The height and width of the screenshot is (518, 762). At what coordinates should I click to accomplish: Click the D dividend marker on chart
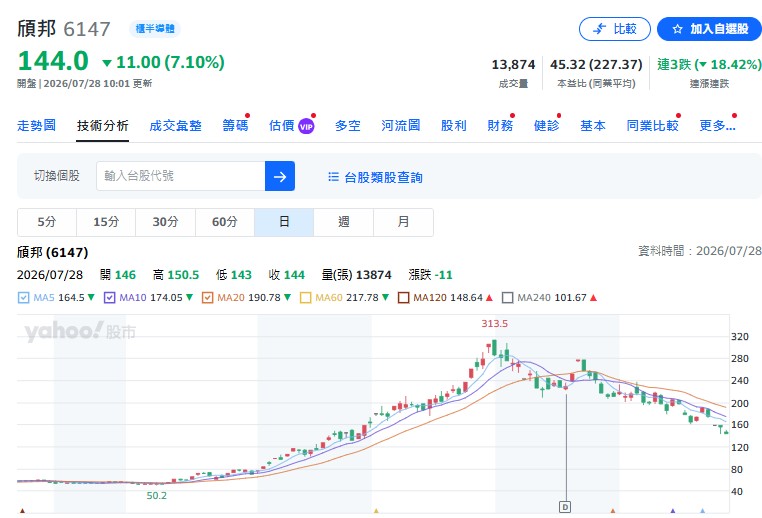pyautogui.click(x=565, y=507)
